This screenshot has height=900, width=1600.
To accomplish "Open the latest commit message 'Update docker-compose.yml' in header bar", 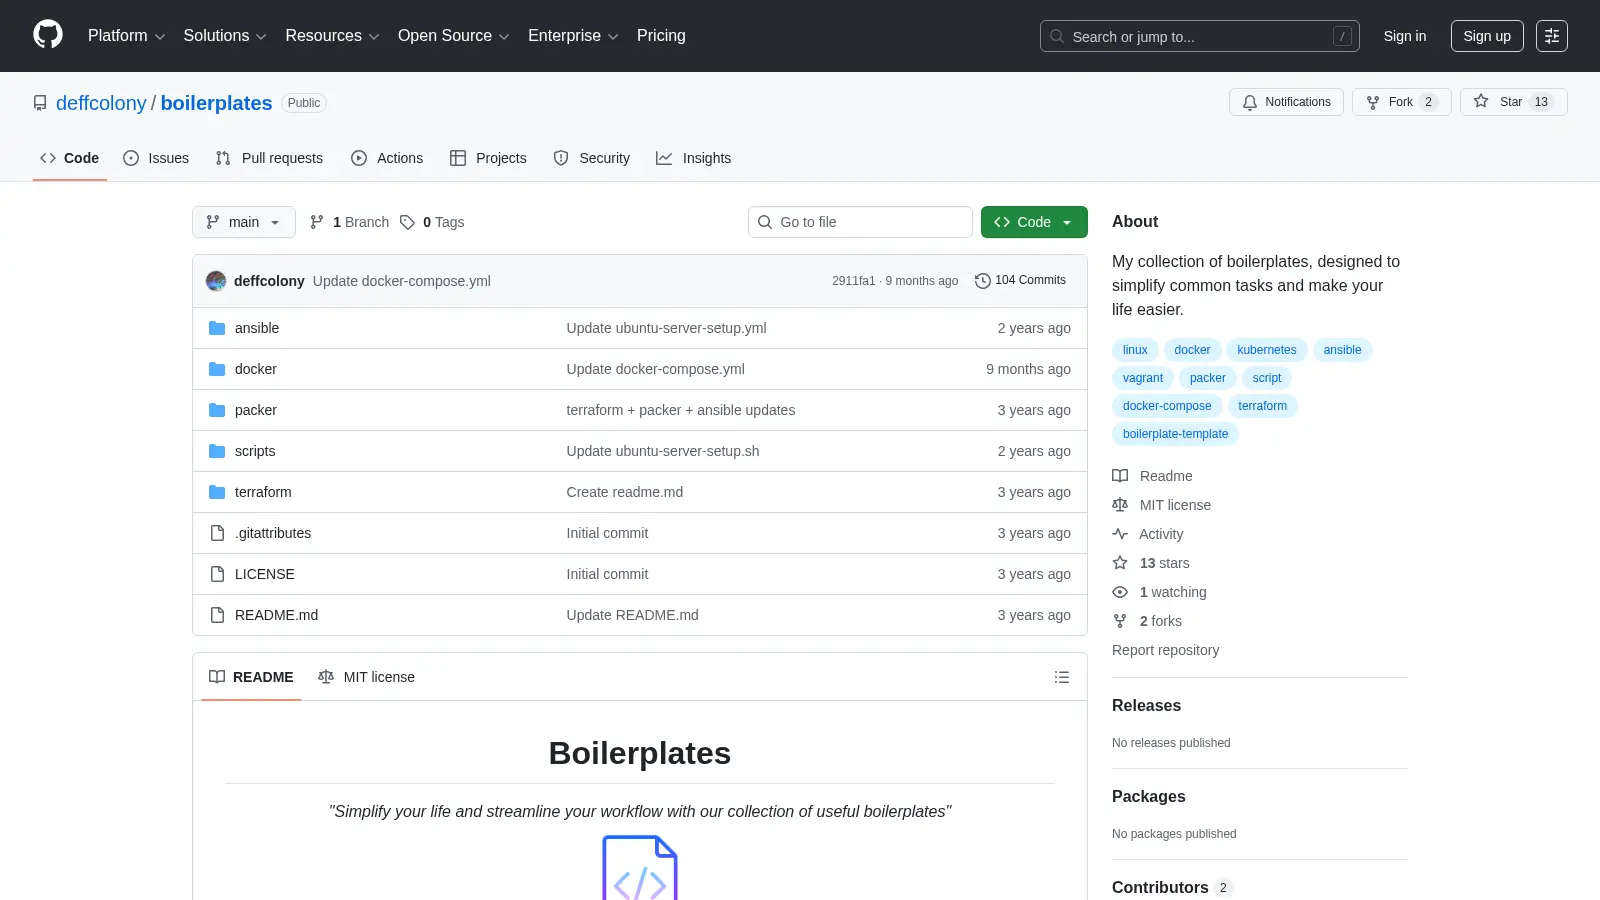I will point(401,281).
